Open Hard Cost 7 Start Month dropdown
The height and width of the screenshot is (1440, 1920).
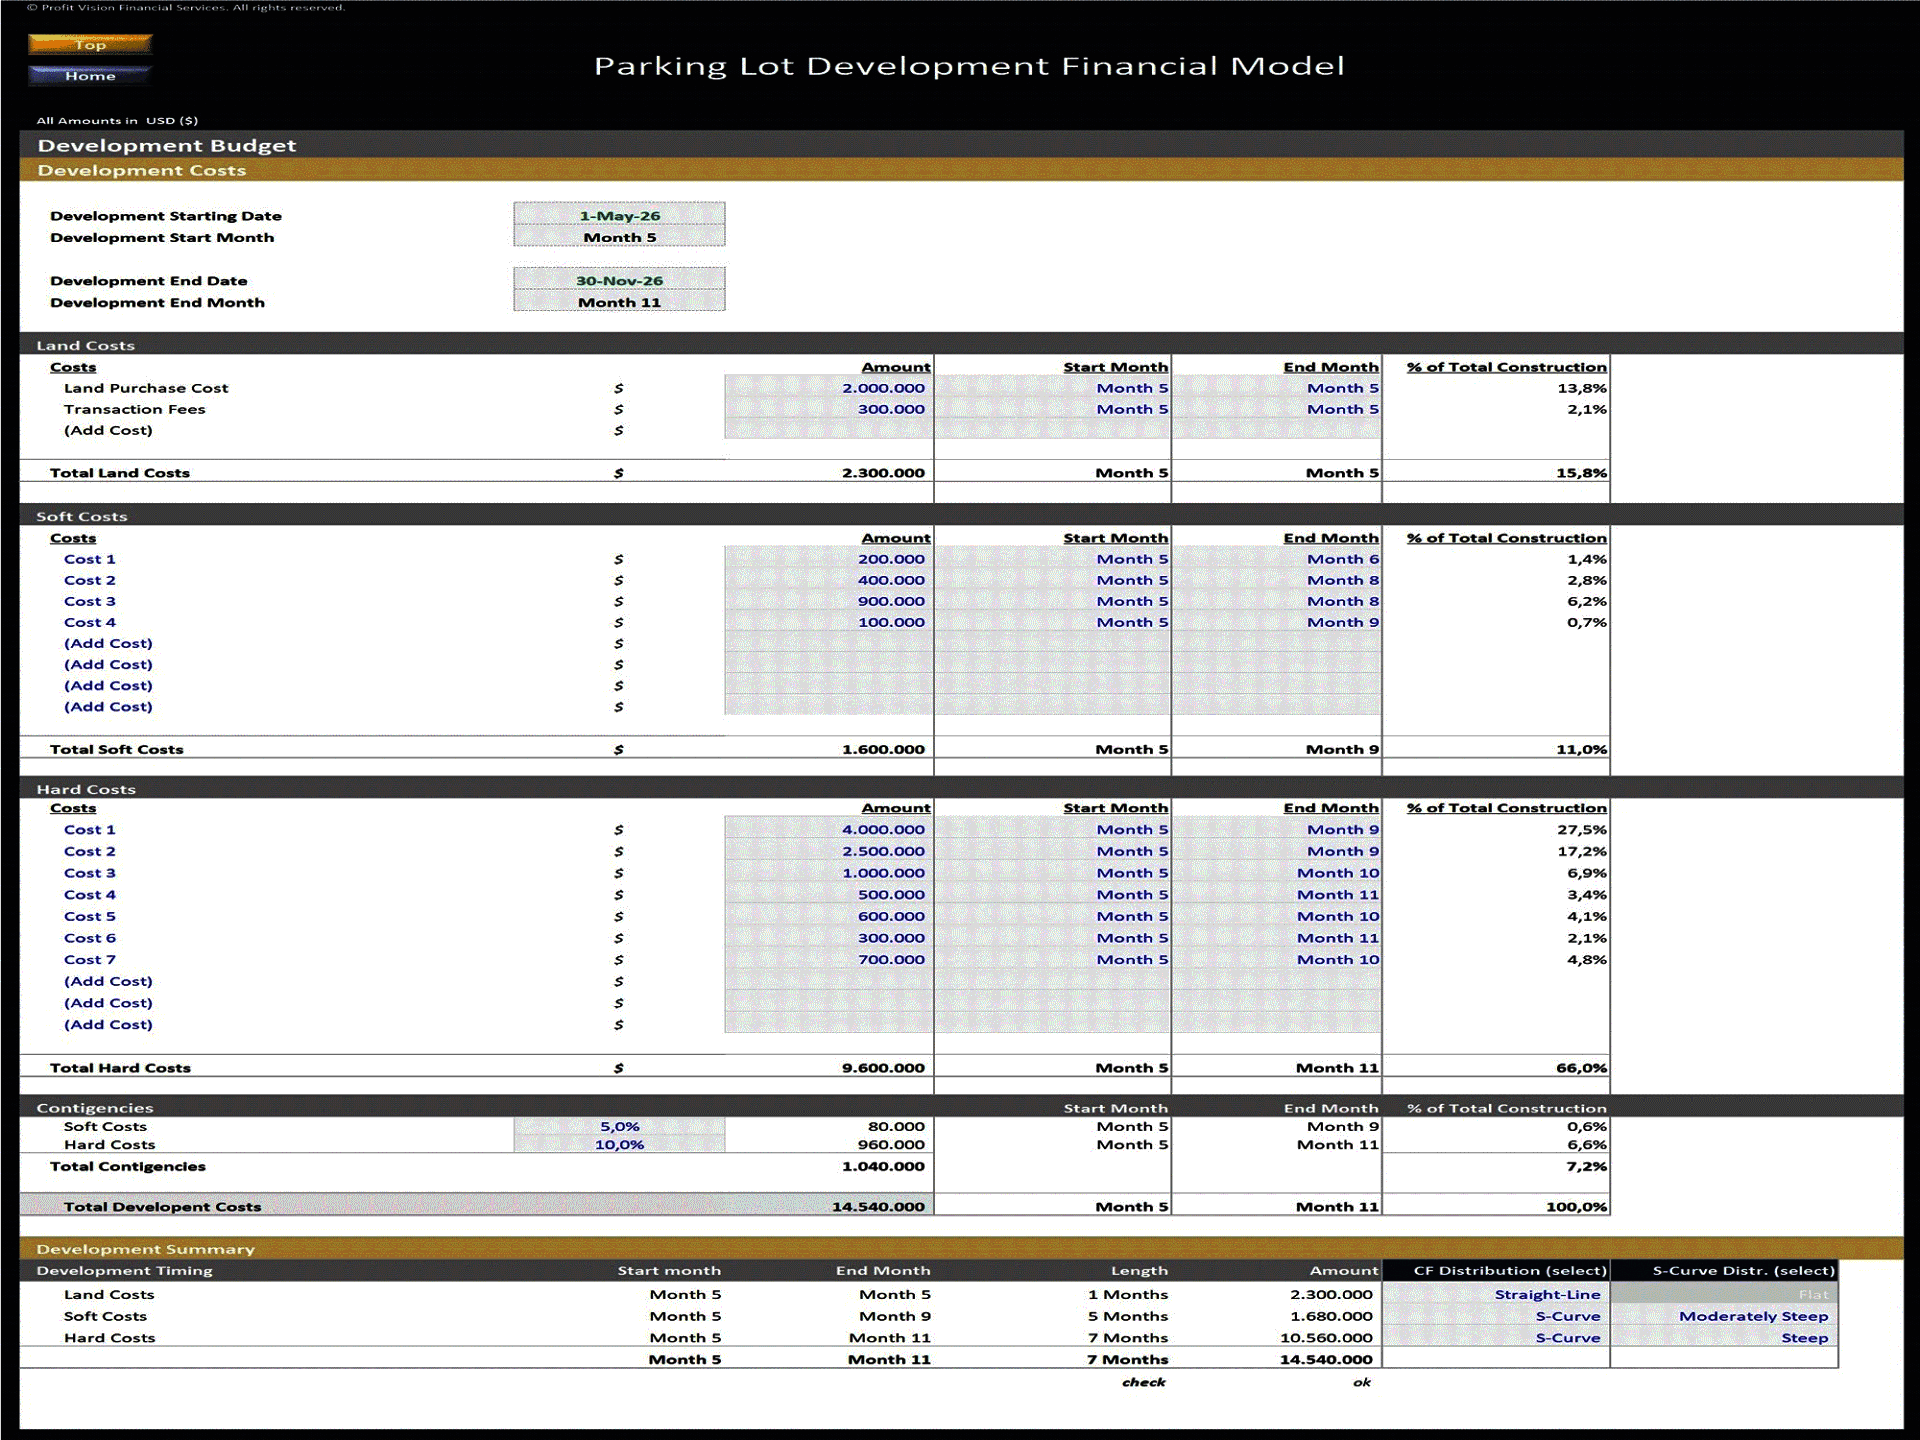[x=1053, y=959]
